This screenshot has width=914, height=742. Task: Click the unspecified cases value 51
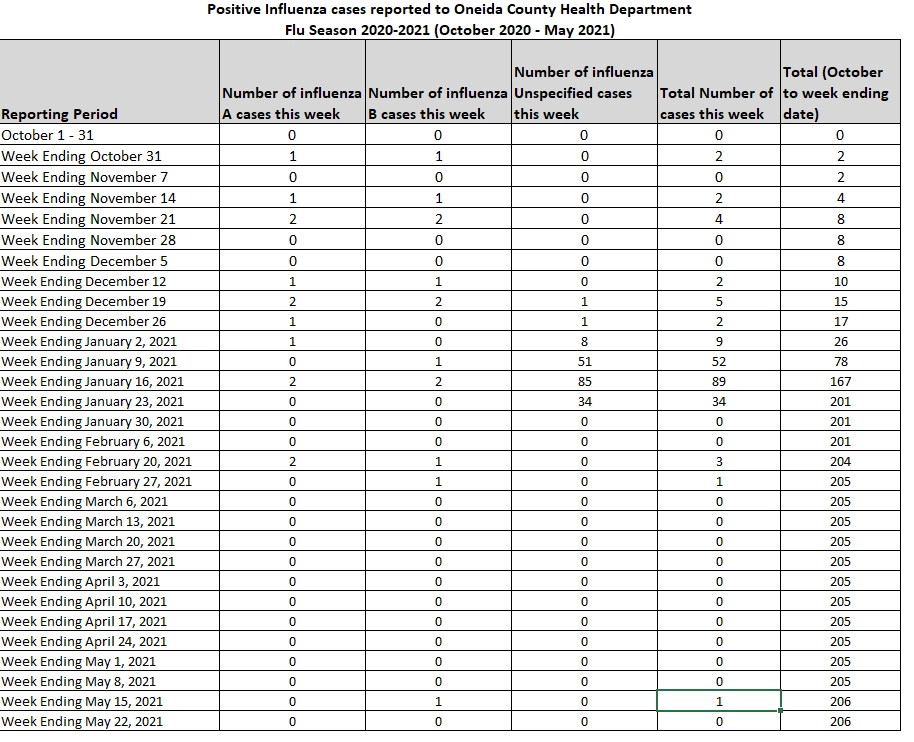[x=584, y=361]
